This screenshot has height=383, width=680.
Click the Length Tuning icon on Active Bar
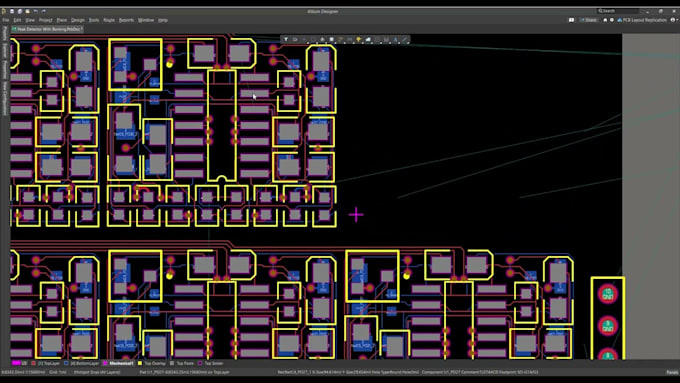coord(350,39)
